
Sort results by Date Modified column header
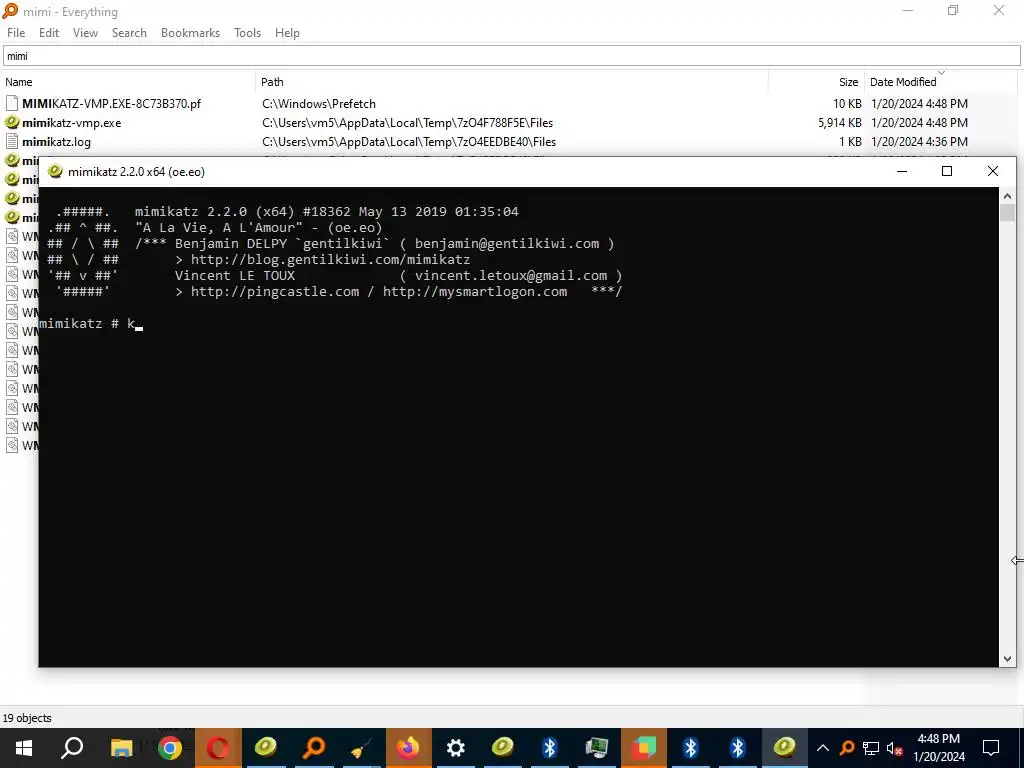[903, 82]
